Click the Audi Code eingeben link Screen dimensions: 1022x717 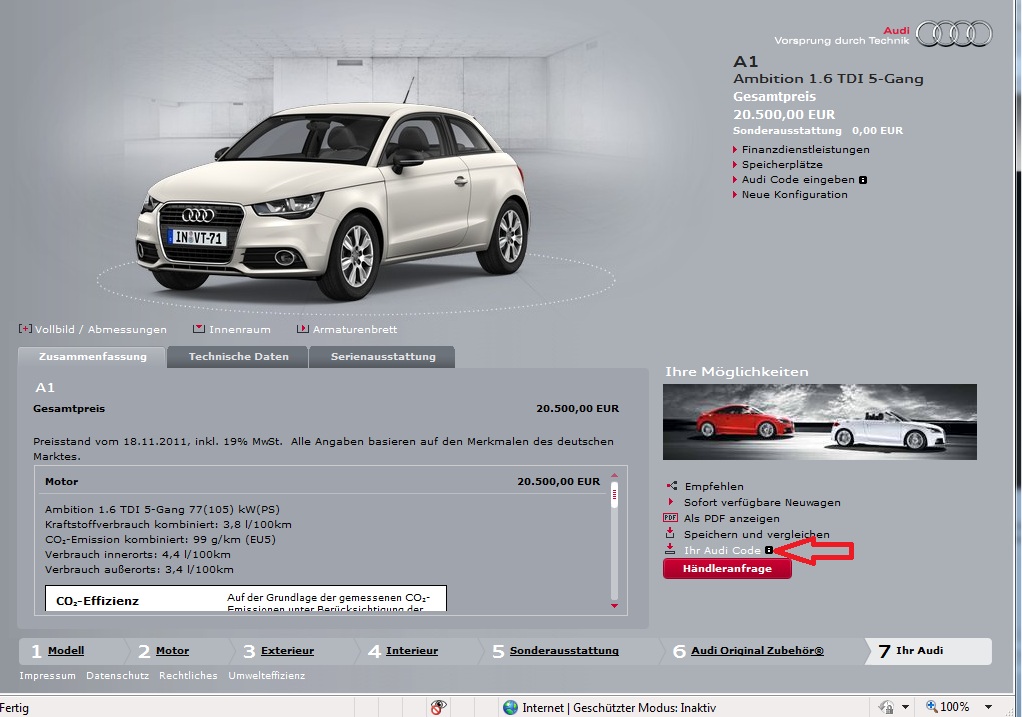[x=798, y=179]
